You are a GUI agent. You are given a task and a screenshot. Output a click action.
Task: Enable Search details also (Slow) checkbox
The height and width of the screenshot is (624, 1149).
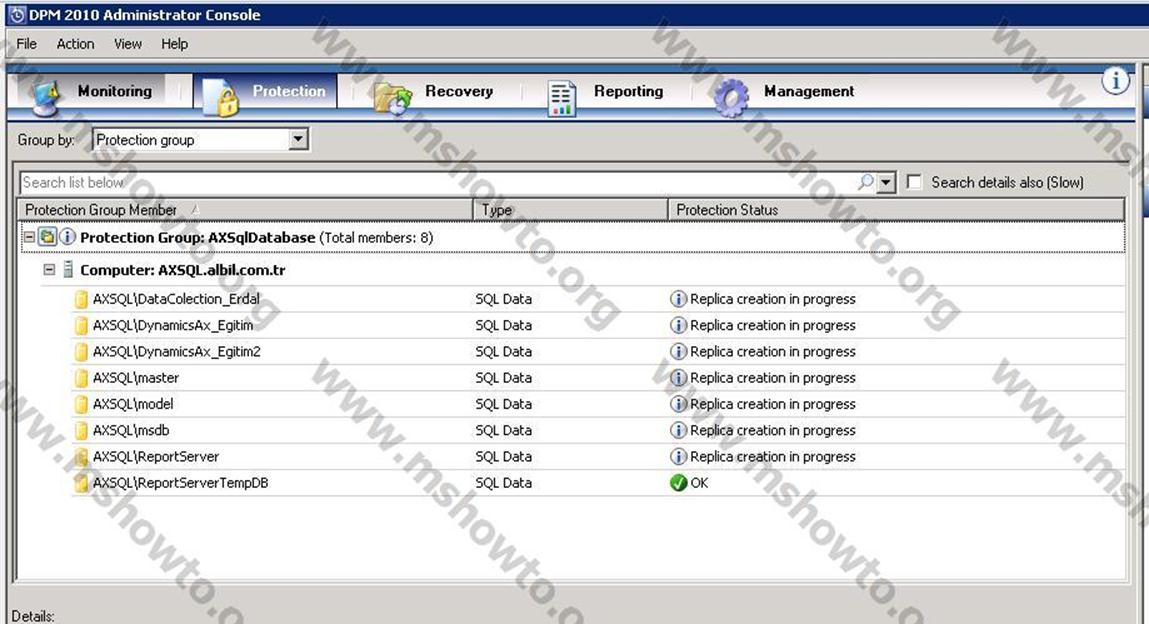click(x=914, y=182)
